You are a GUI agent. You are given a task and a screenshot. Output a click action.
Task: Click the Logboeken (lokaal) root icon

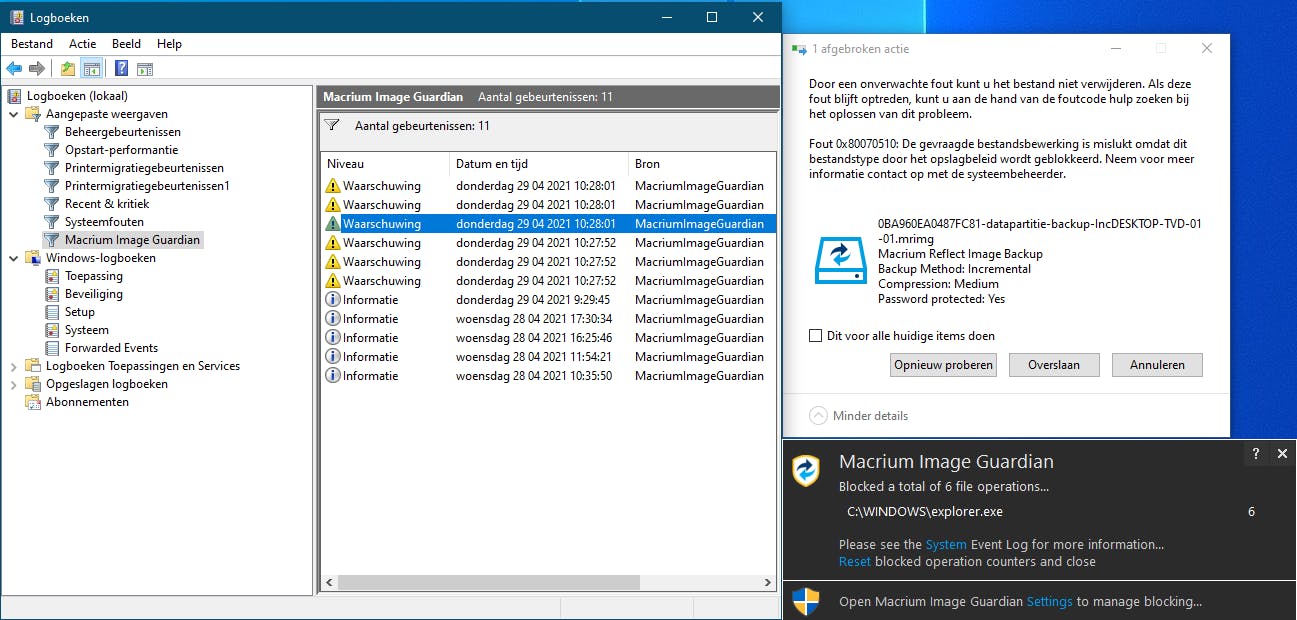(15, 96)
